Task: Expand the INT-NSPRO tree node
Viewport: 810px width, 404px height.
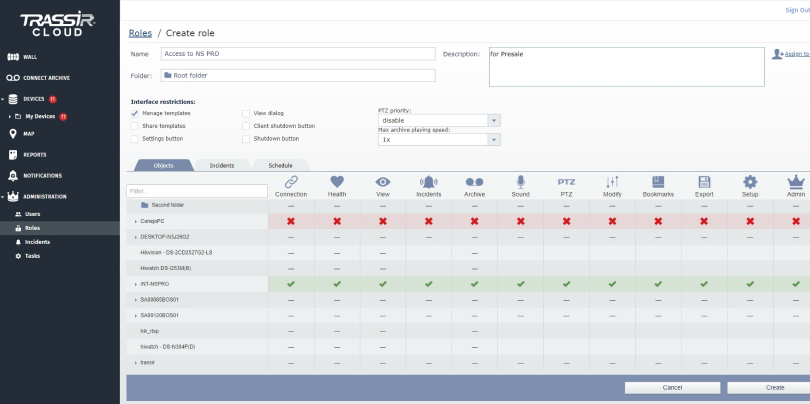Action: pyautogui.click(x=135, y=285)
